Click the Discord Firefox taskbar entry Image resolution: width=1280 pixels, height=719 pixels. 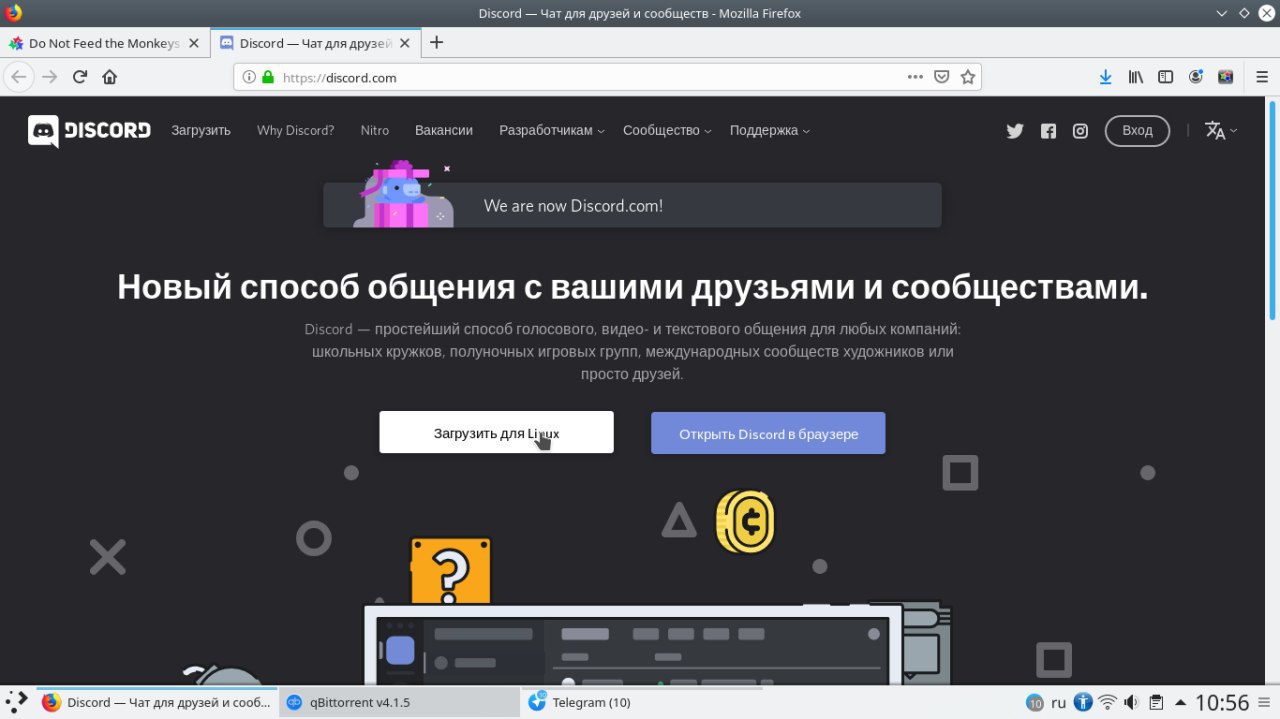157,702
